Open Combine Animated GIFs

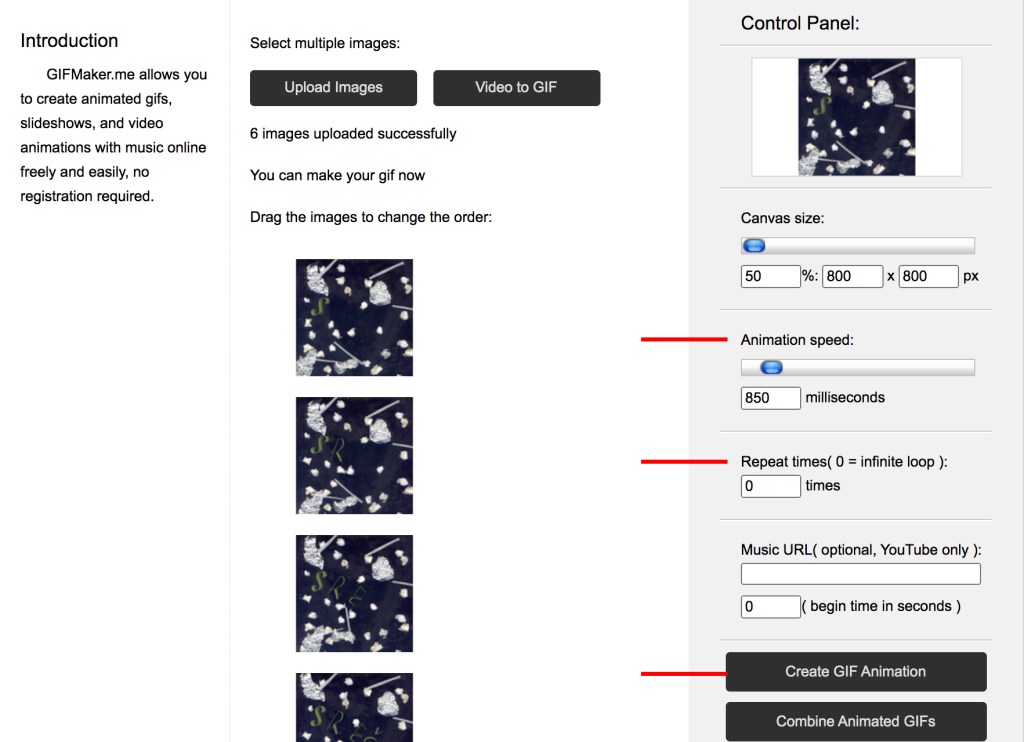856,721
